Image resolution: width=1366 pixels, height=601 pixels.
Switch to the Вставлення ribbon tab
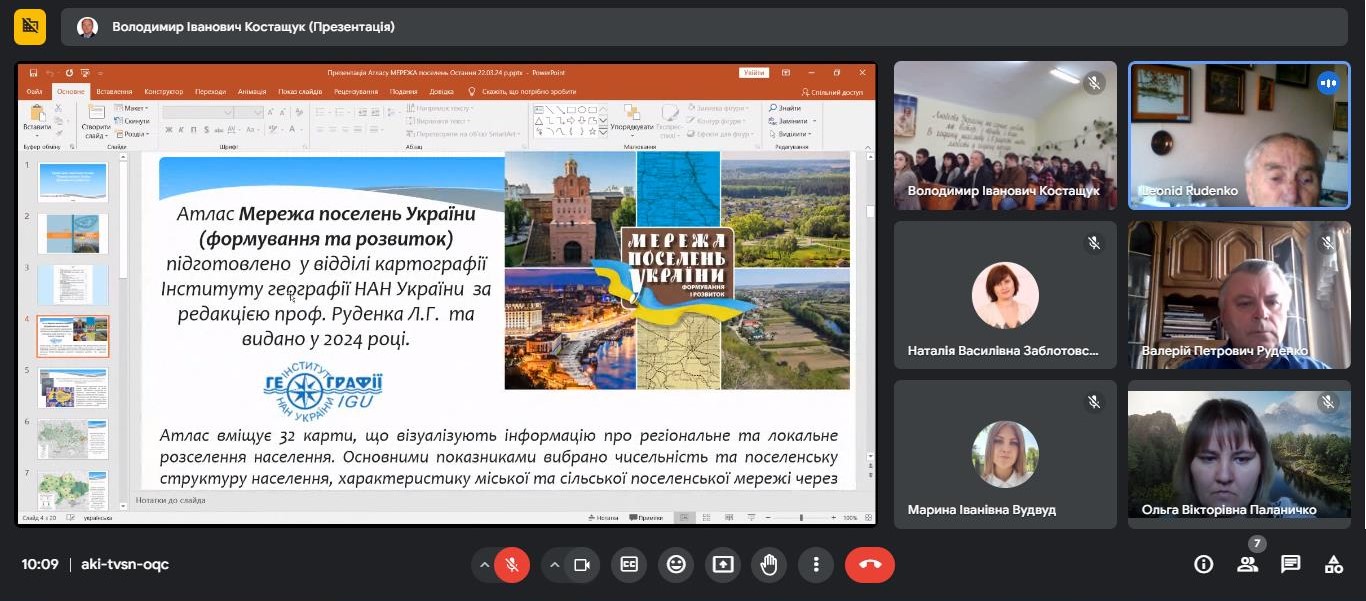115,91
